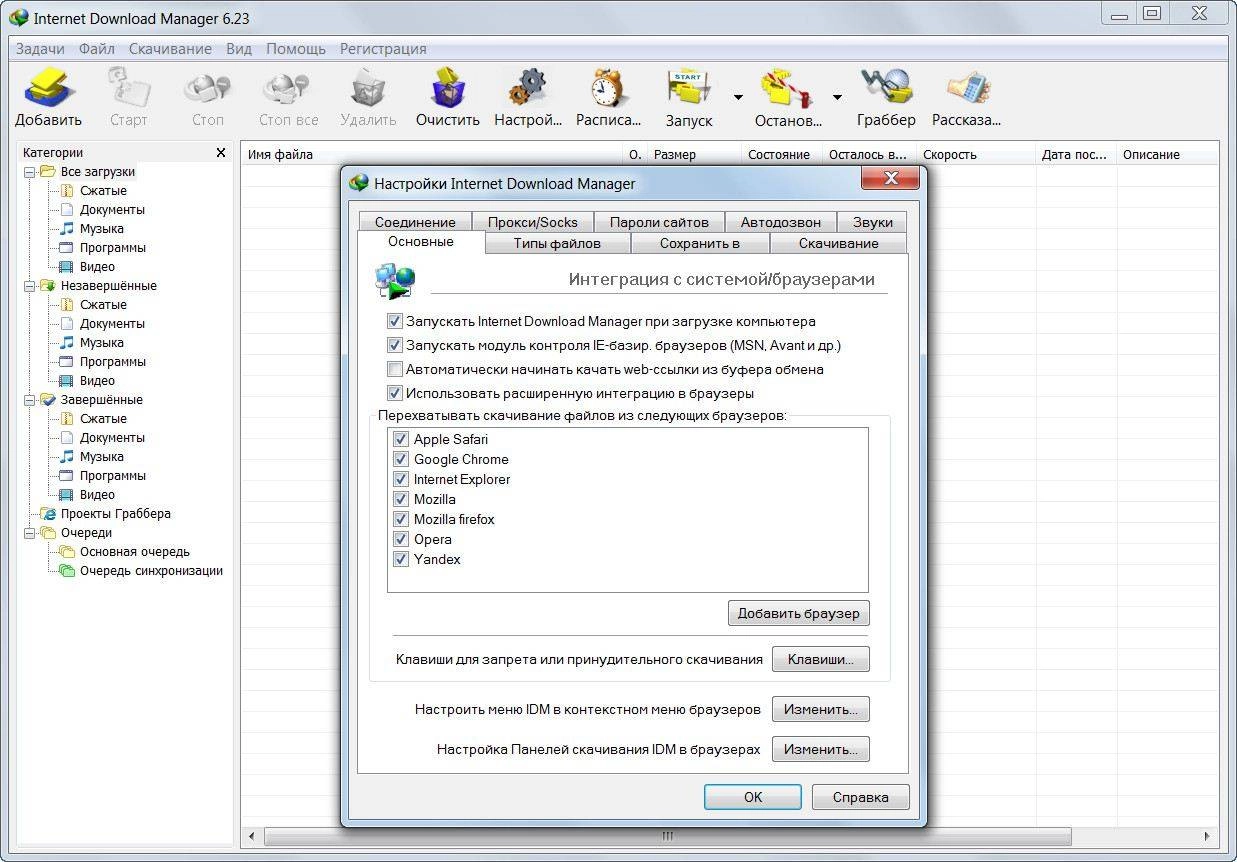1237x862 pixels.
Task: Select Сжатые under Все загрузки
Action: [x=103, y=191]
